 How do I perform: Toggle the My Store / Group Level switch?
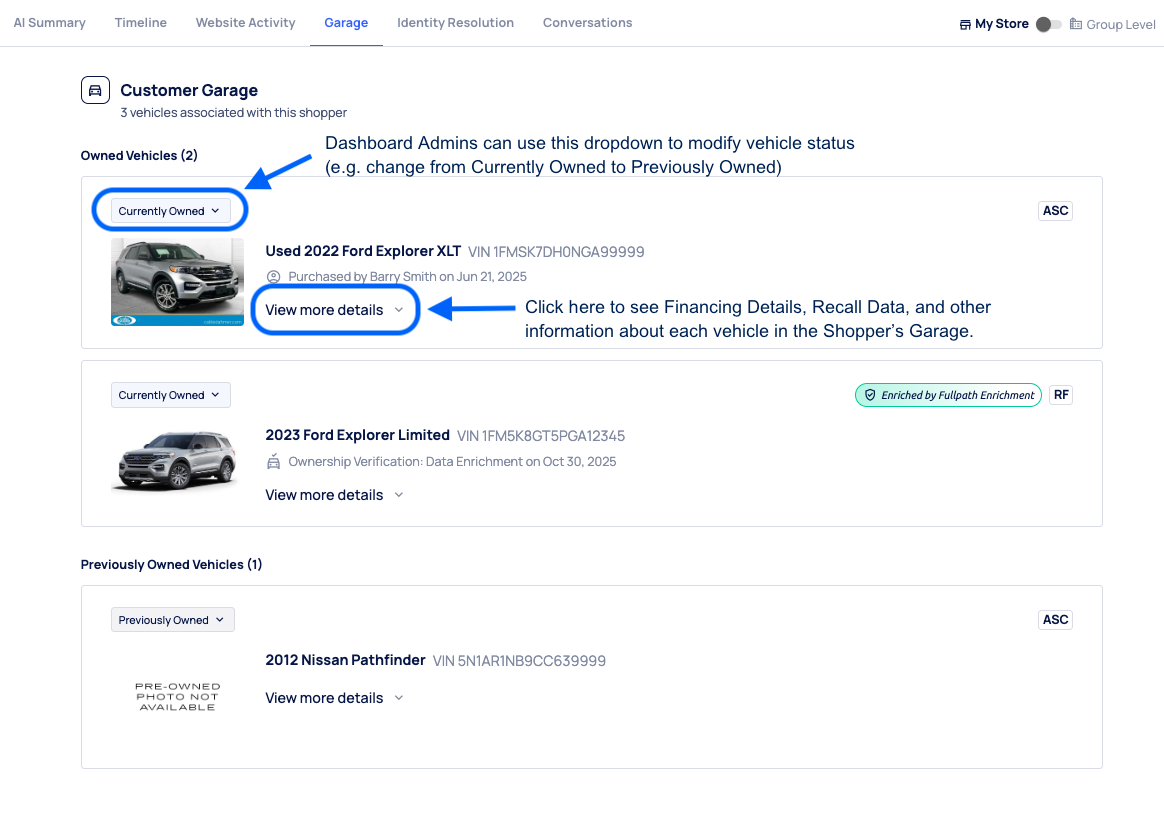(x=1048, y=24)
